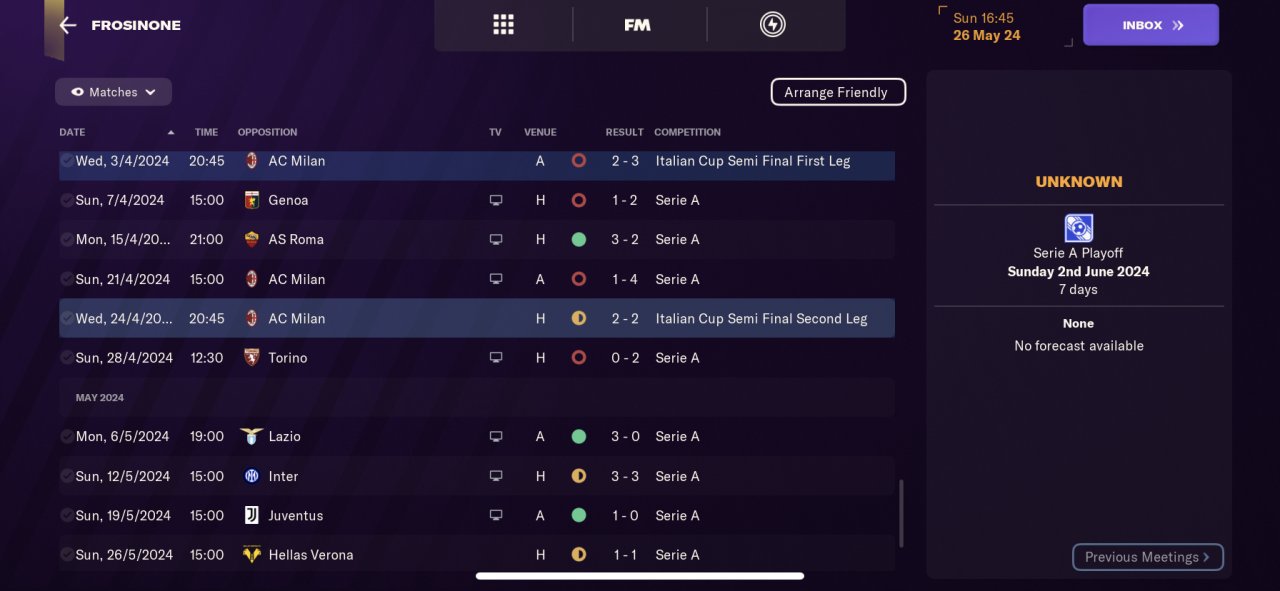Click the Genoa club badge
1280x591 pixels.
pyautogui.click(x=252, y=200)
